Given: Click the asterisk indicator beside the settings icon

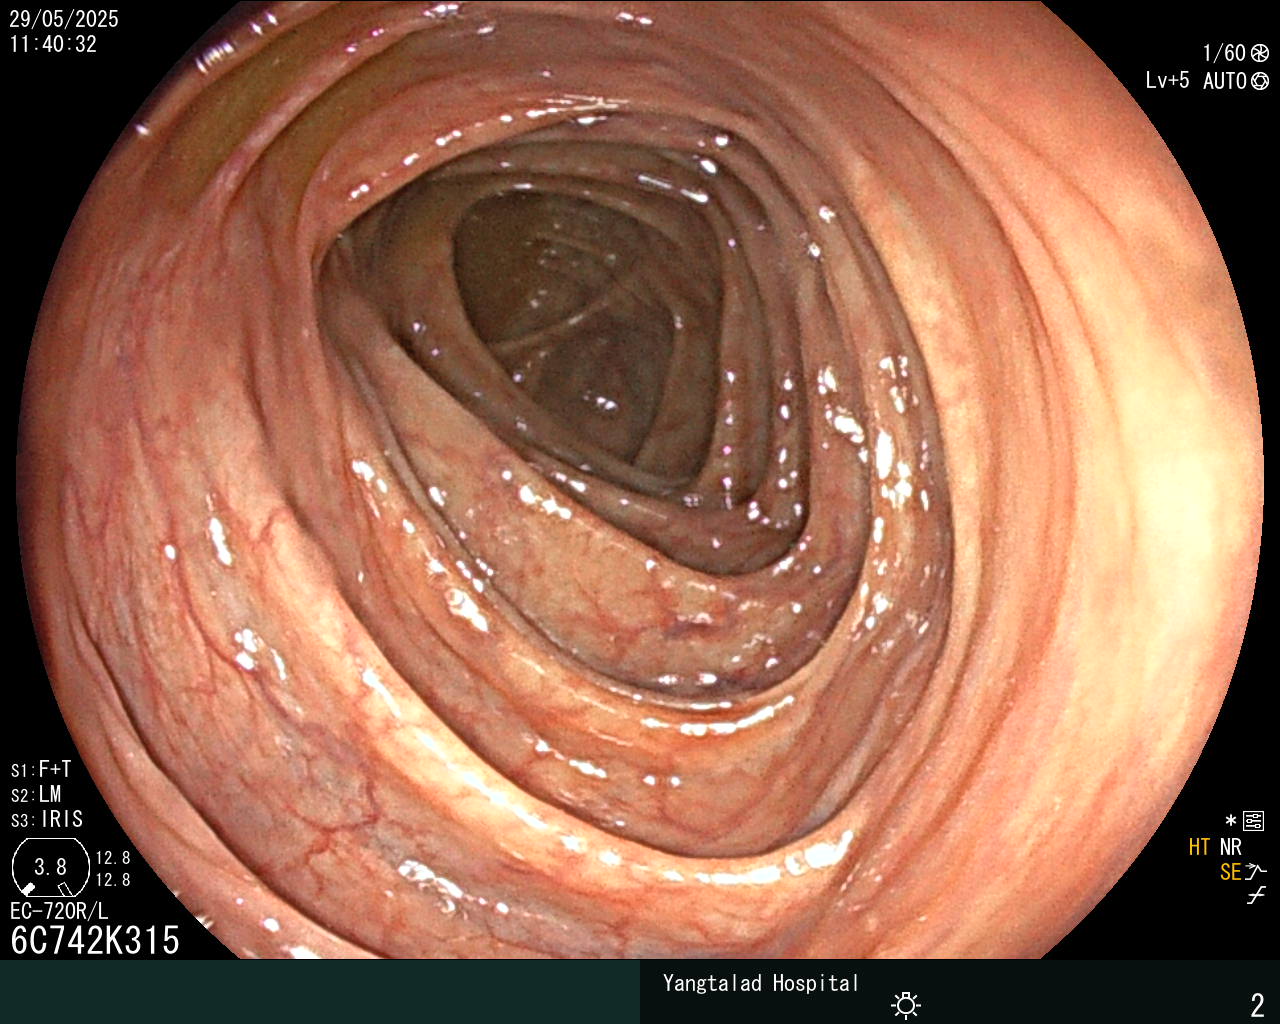Looking at the screenshot, I should coord(1231,822).
